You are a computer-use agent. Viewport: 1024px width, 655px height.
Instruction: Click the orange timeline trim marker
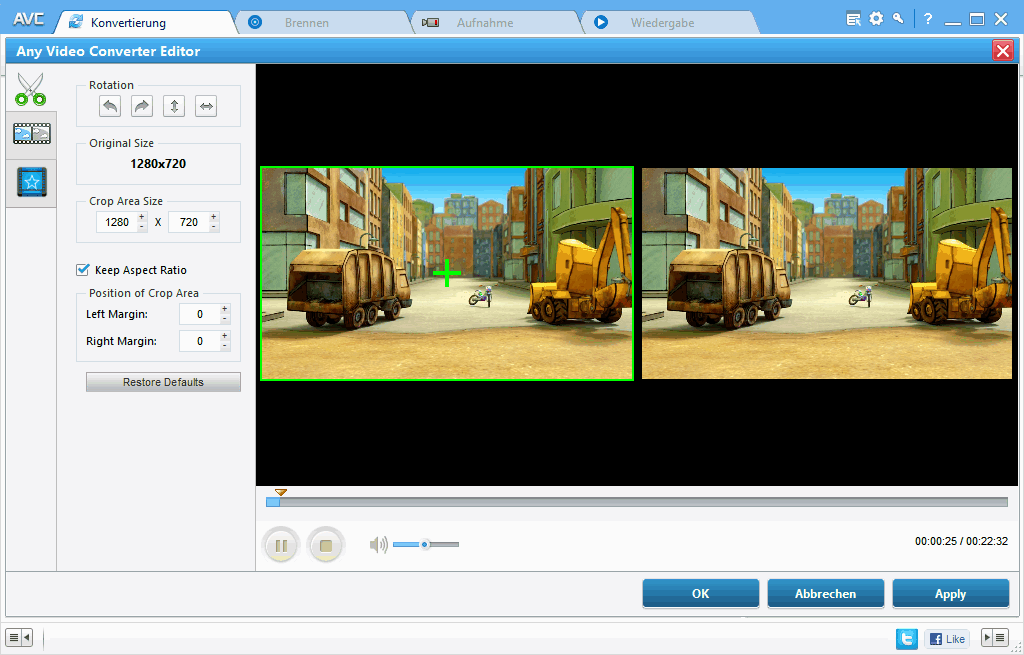[281, 492]
